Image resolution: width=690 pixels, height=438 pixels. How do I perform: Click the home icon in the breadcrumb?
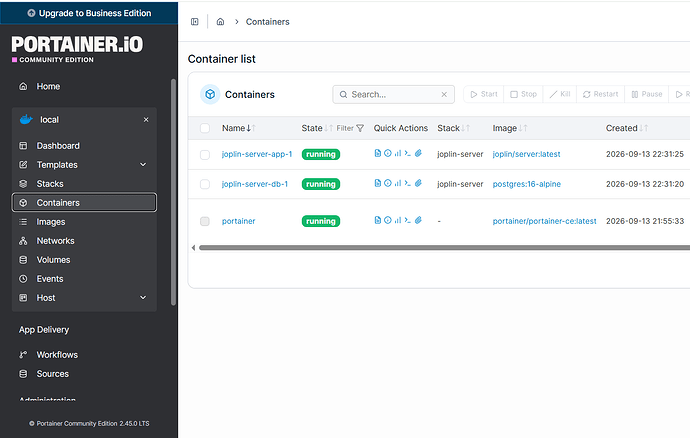pyautogui.click(x=220, y=22)
